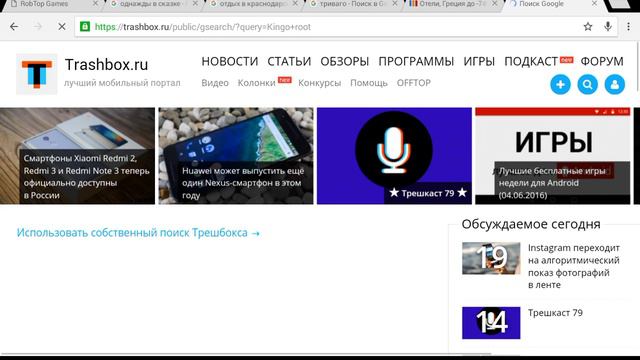
Task: Stop page loading with the X button
Action: (x=62, y=27)
